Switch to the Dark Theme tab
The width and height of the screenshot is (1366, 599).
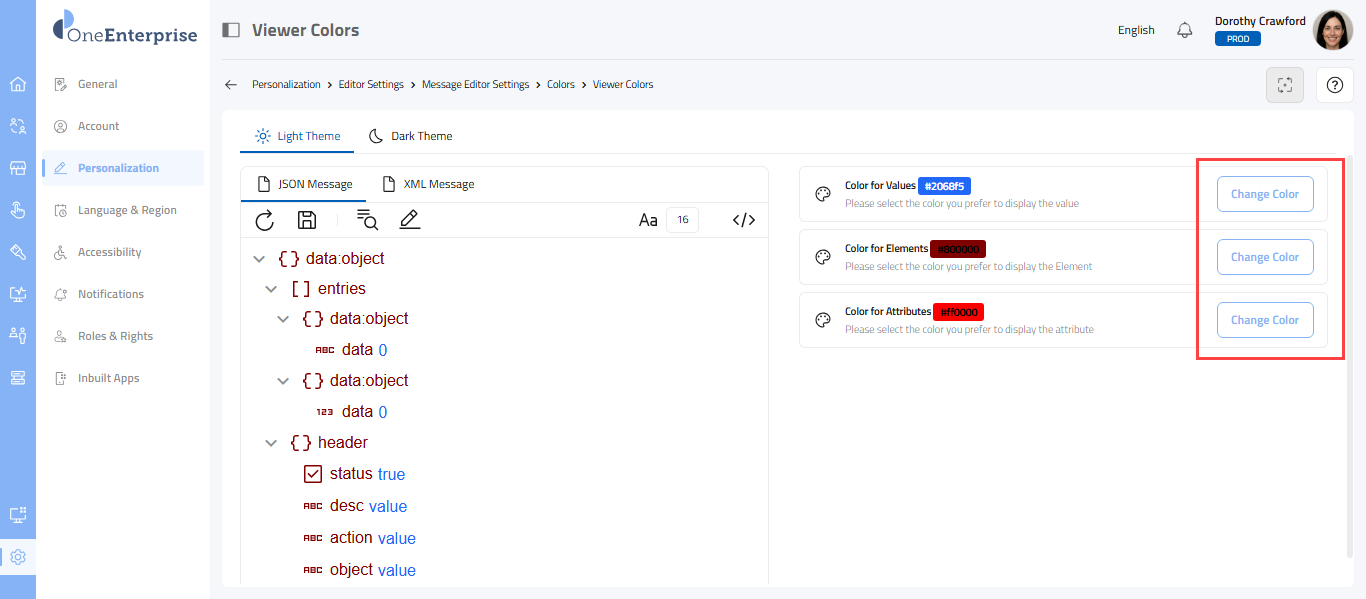point(411,136)
